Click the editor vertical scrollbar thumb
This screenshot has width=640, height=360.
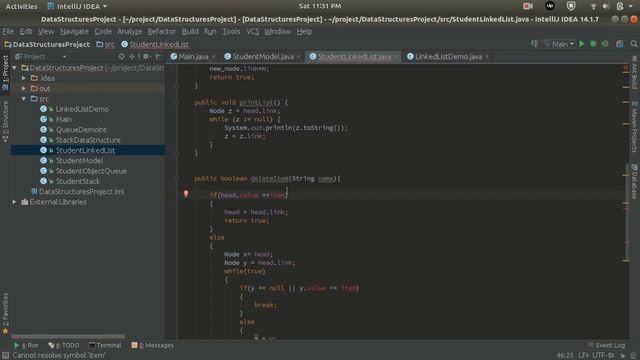(x=627, y=212)
